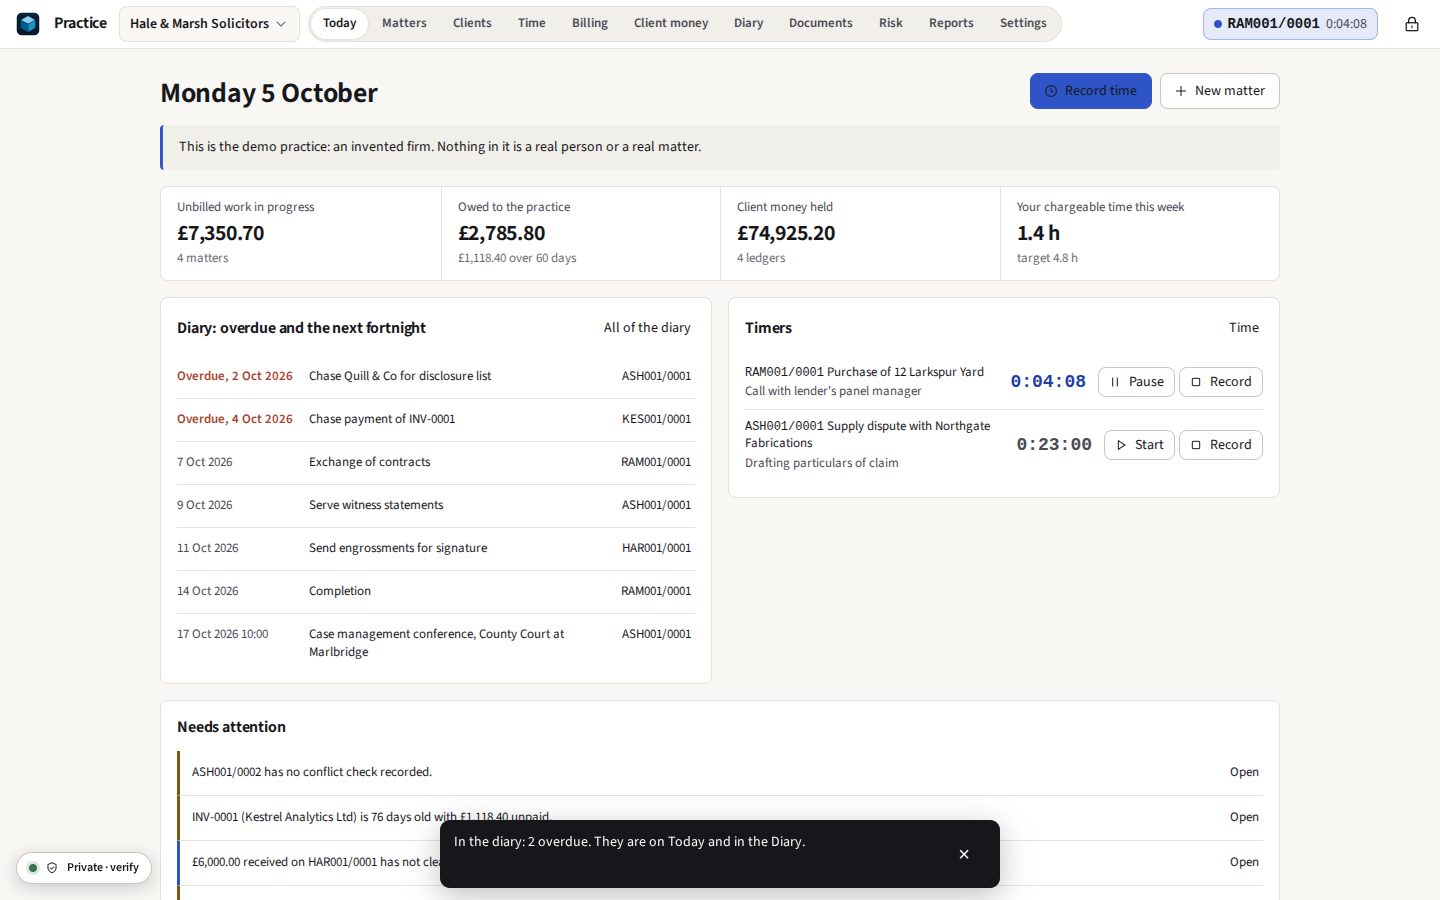Click the running timer RAM001/0001 pill
This screenshot has width=1440, height=900.
click(x=1290, y=24)
